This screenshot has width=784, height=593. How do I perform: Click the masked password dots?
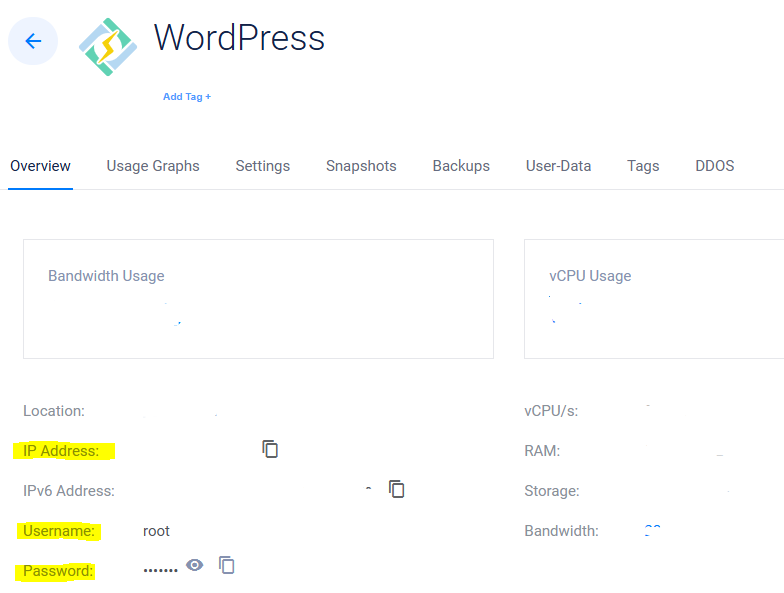160,570
